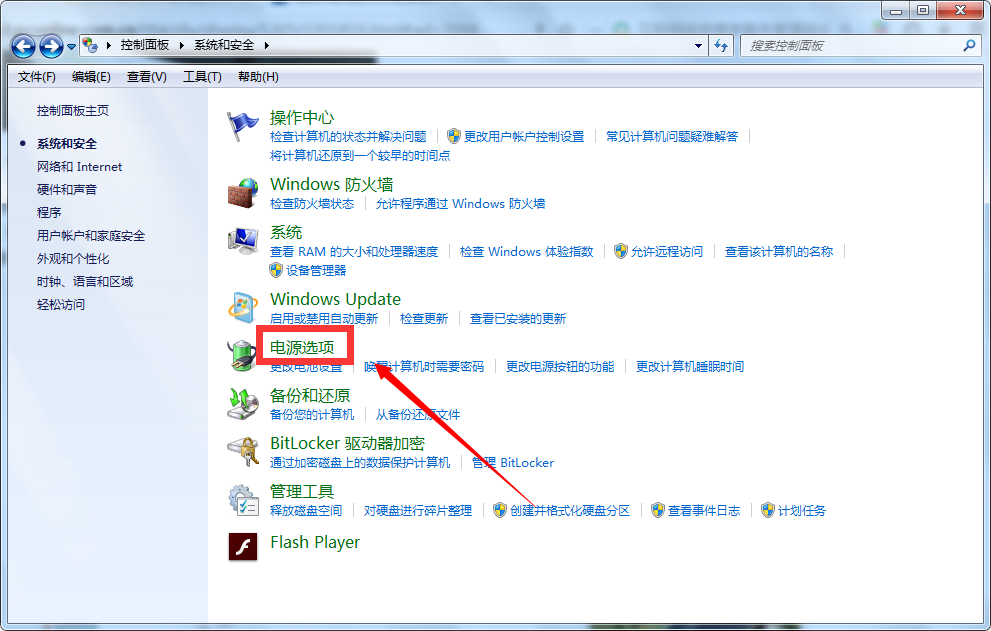The width and height of the screenshot is (991, 631).
Task: Expand the root arrow before 控制面板 breadcrumb
Action: [x=108, y=45]
